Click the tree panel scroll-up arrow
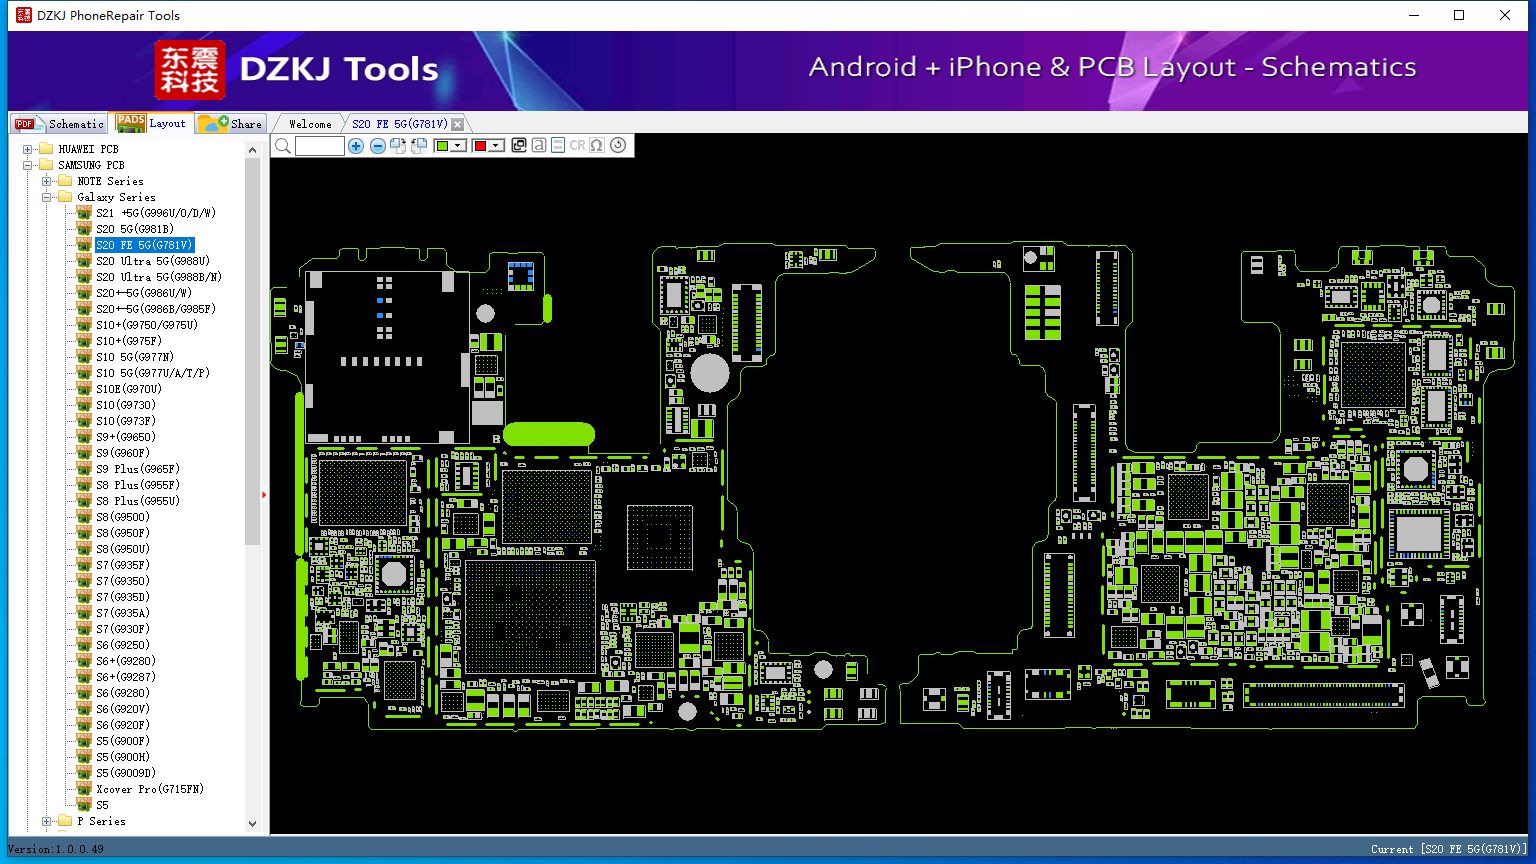This screenshot has height=864, width=1536. point(253,150)
